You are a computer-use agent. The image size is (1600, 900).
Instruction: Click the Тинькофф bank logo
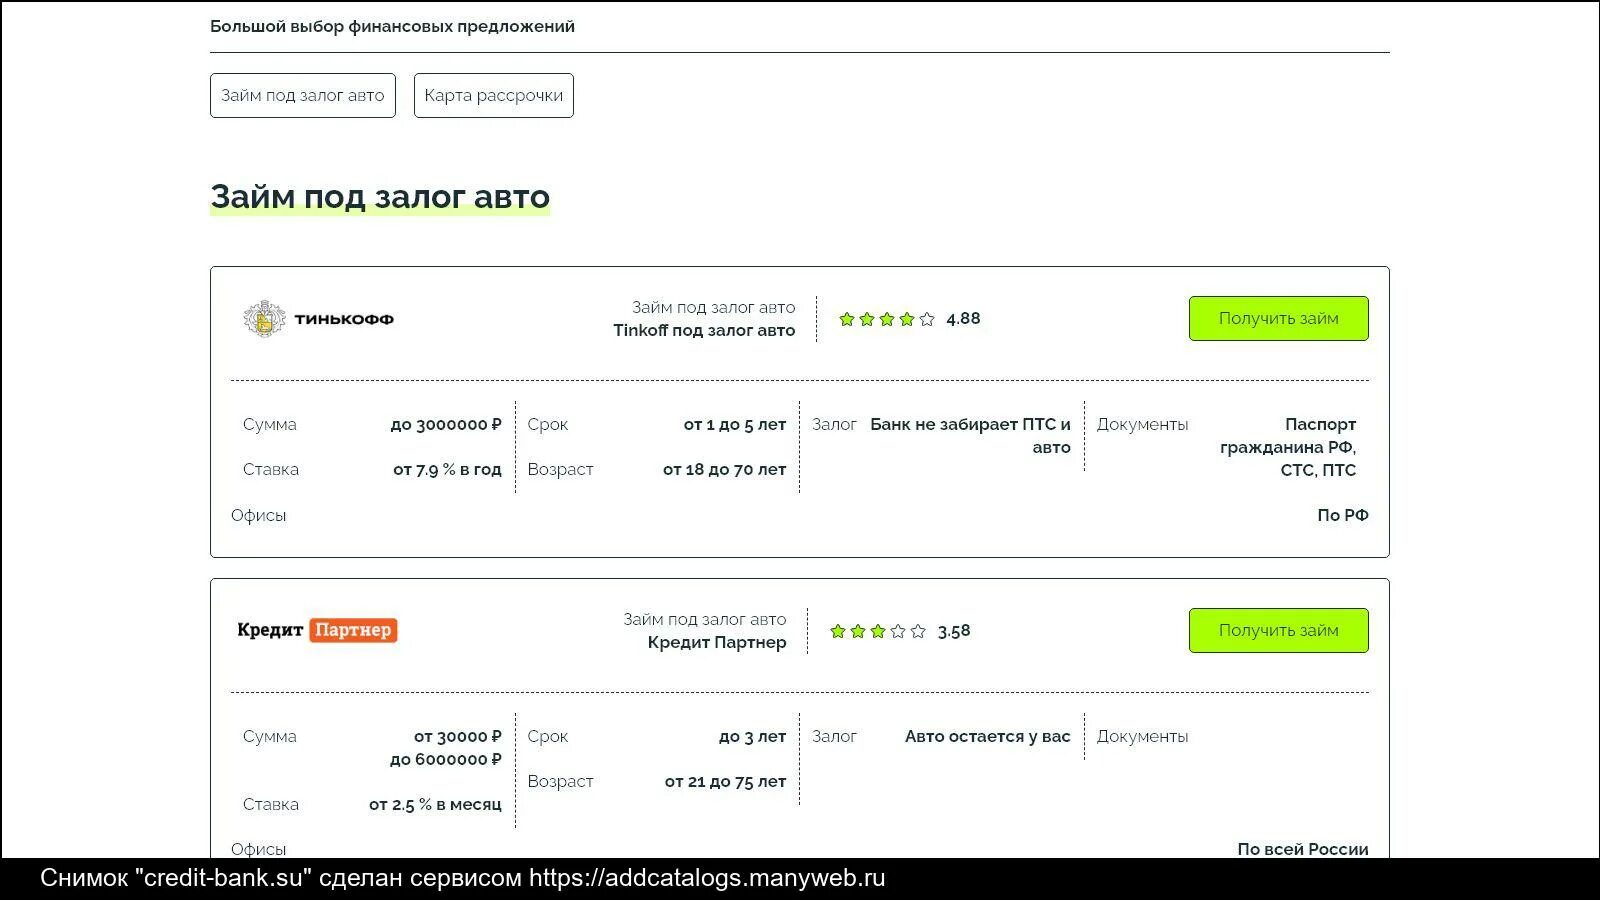click(318, 319)
